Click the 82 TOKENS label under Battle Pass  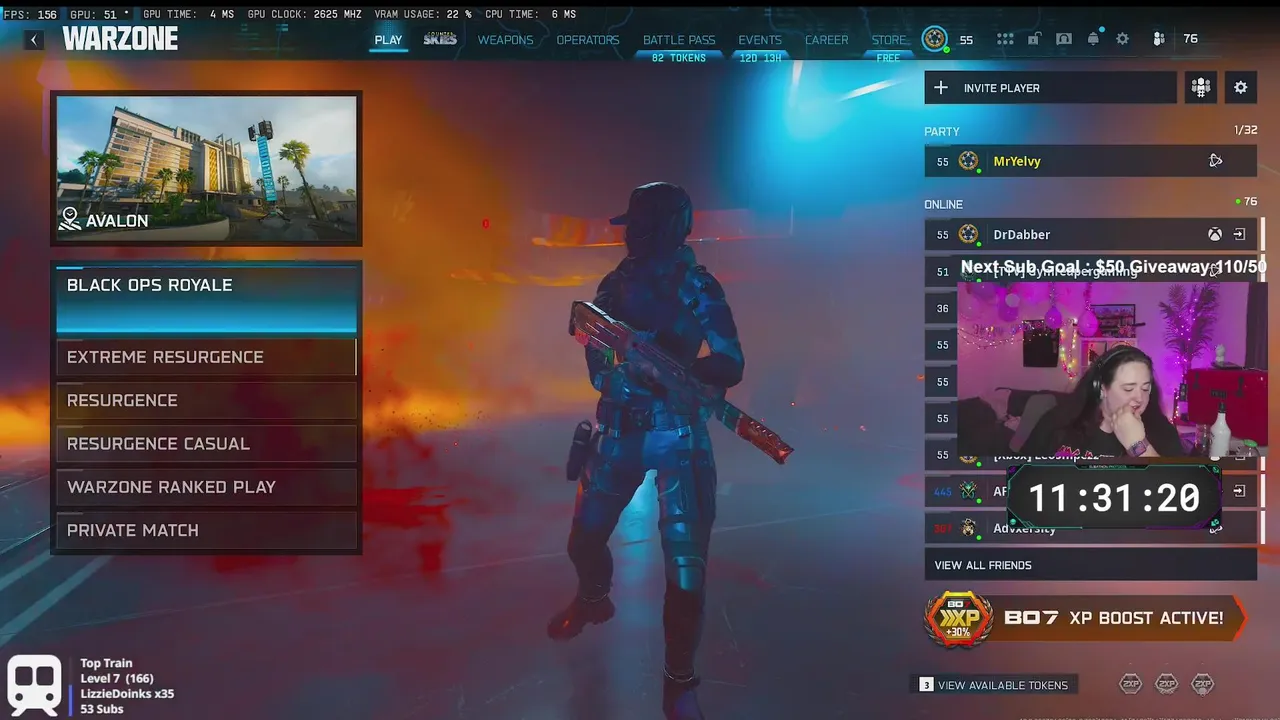pos(679,58)
